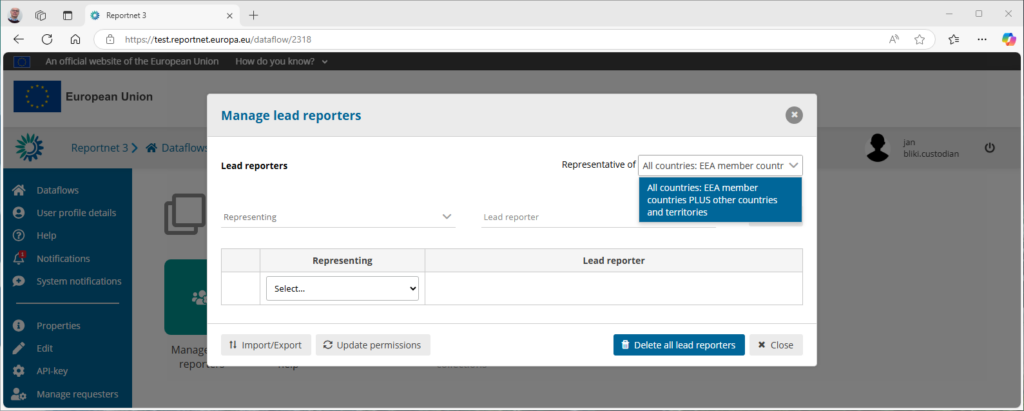
Task: Refresh the page in browser toolbar
Action: [47, 39]
